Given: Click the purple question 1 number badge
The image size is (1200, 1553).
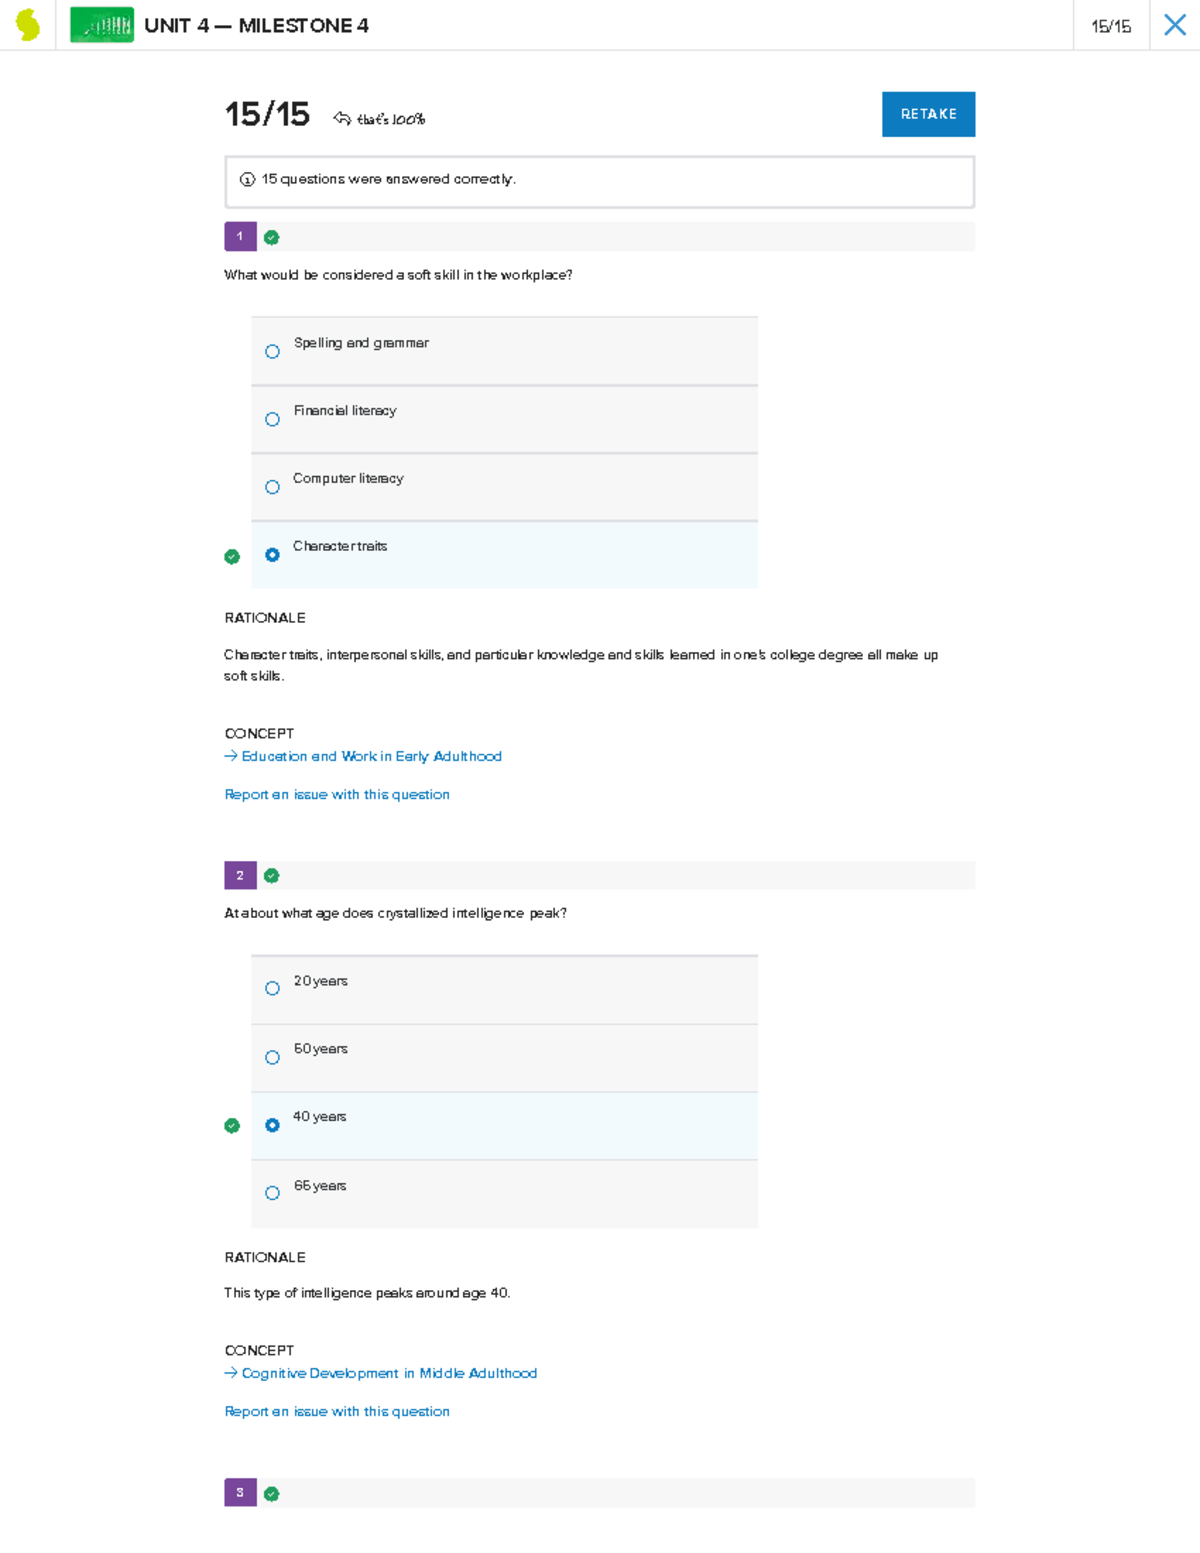Looking at the screenshot, I should point(240,237).
